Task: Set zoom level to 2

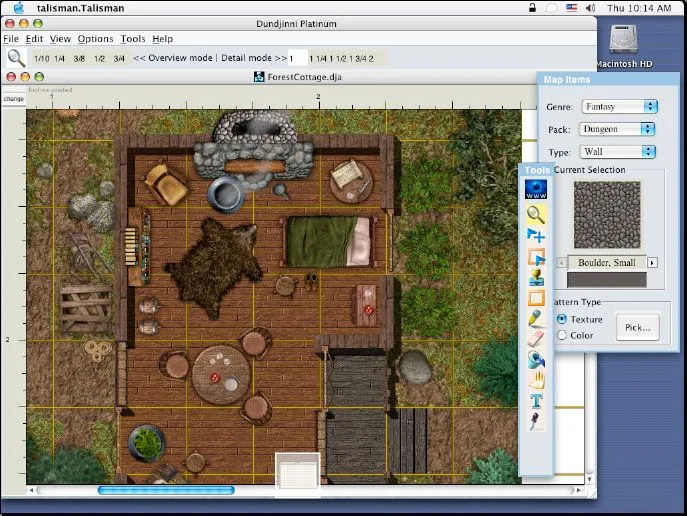Action: [371, 59]
